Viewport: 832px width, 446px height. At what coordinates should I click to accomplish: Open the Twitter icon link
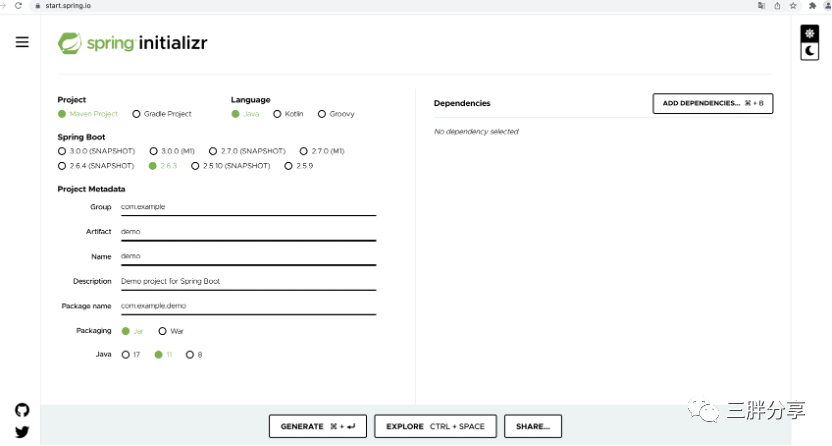(22, 432)
